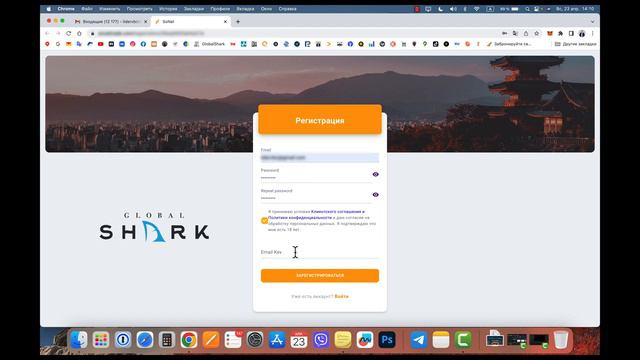Open Политики конфиденциальности link
The image size is (640, 360).
tap(300, 218)
